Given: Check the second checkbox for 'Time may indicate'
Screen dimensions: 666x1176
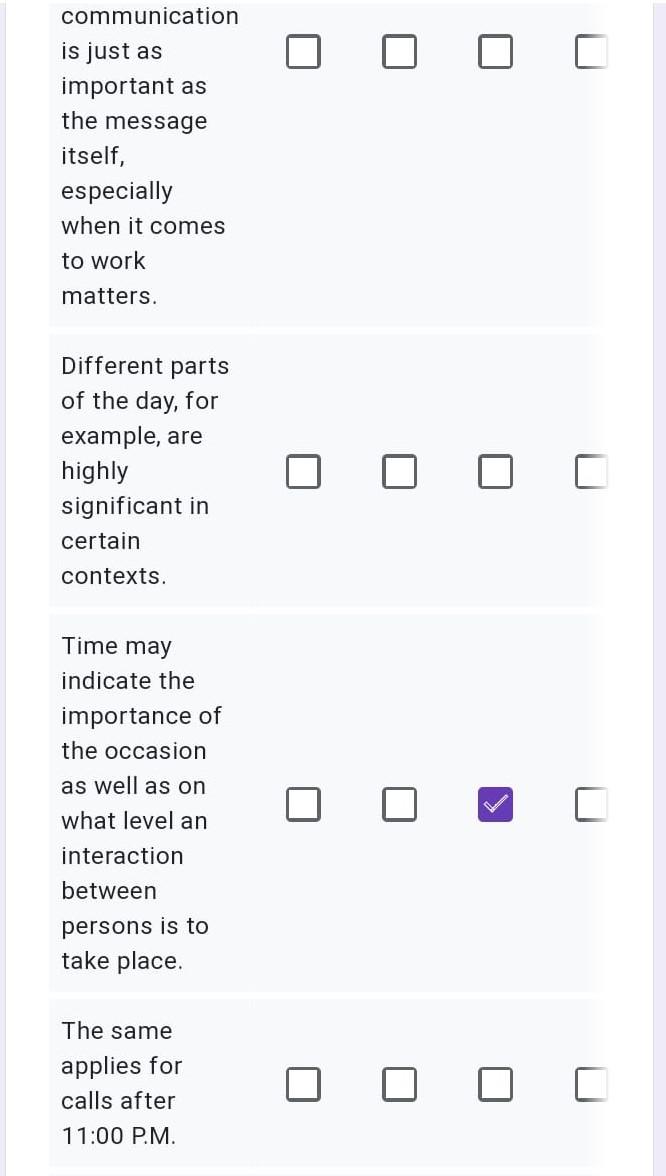Looking at the screenshot, I should pos(400,804).
